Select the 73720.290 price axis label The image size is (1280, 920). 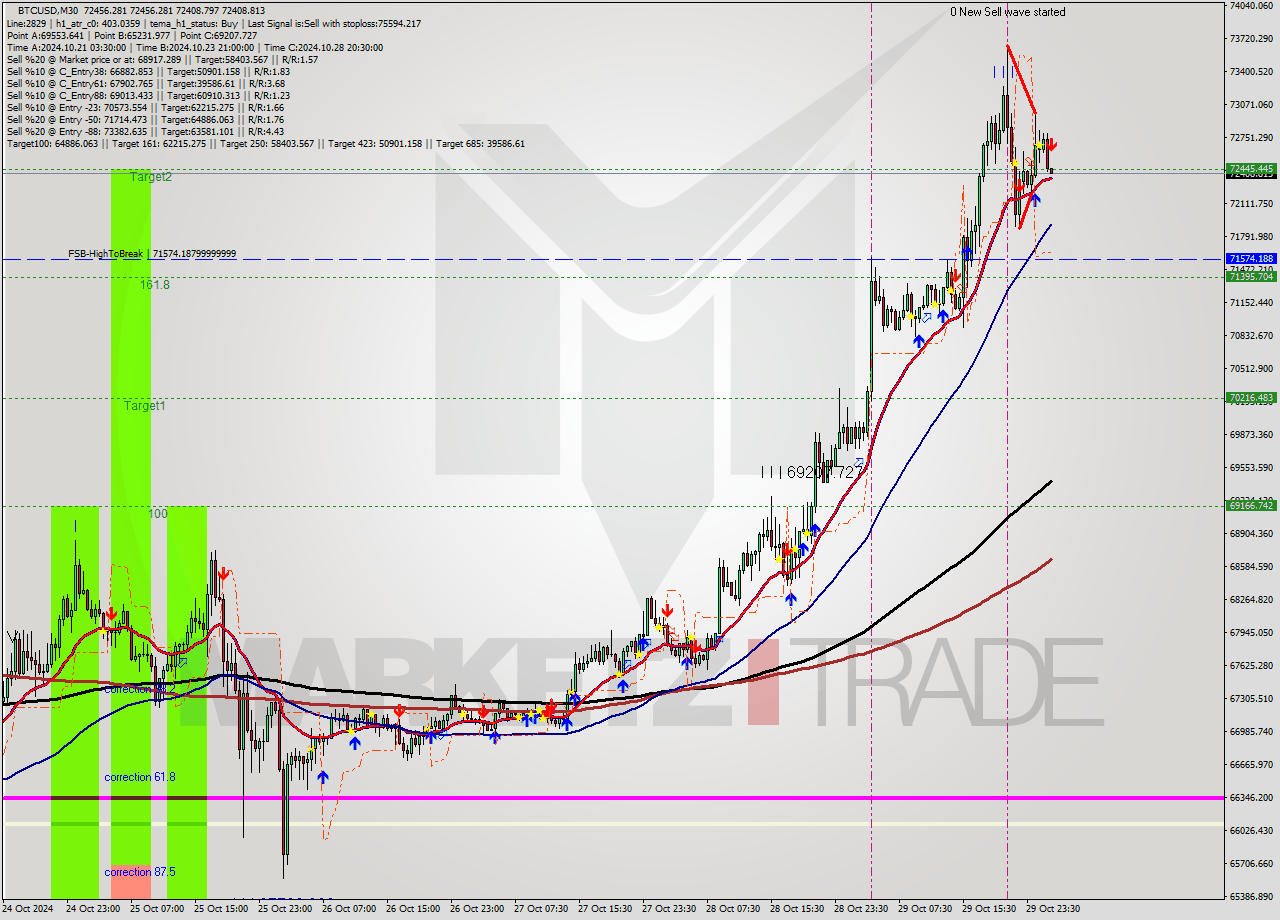[1251, 39]
